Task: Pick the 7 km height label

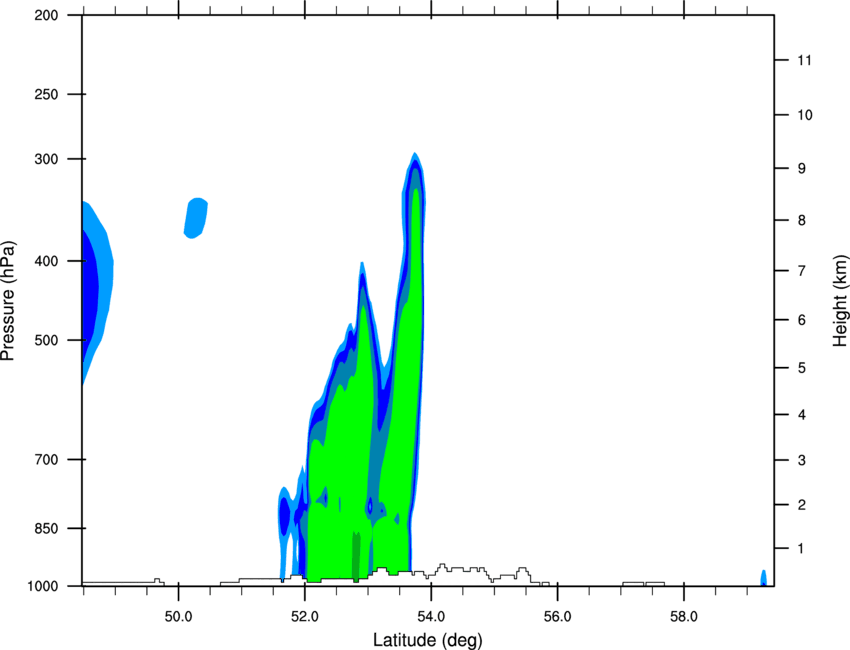Action: click(802, 271)
